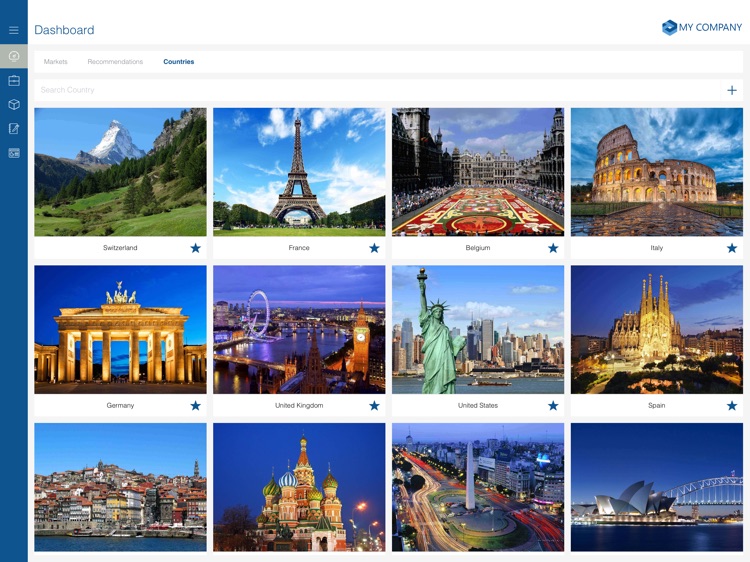The image size is (750, 562).
Task: Open the hamburger menu in the sidebar
Action: point(14,30)
